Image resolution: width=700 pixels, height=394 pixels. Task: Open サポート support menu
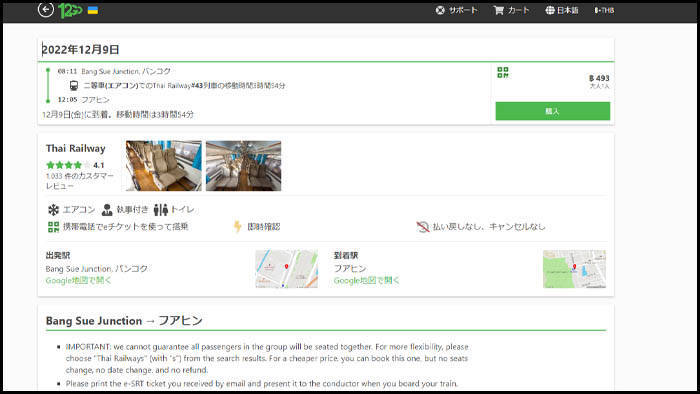(x=457, y=10)
